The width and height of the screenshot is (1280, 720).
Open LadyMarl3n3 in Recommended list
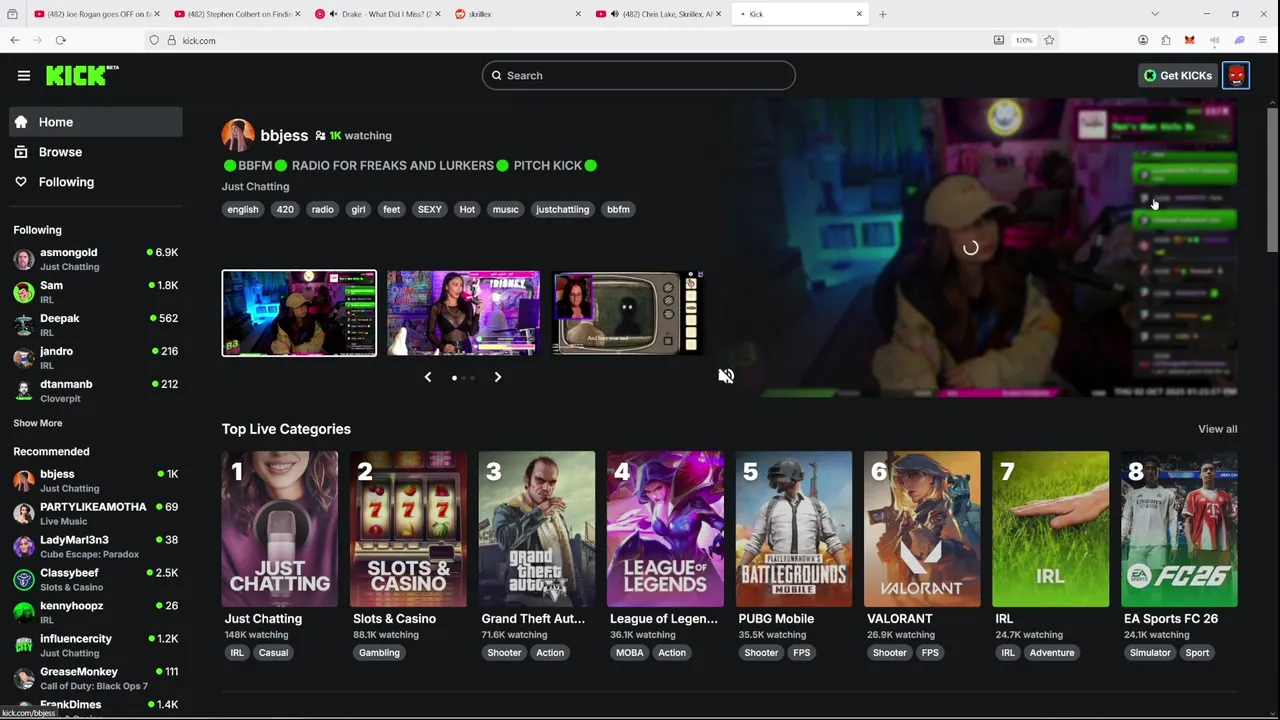click(96, 547)
